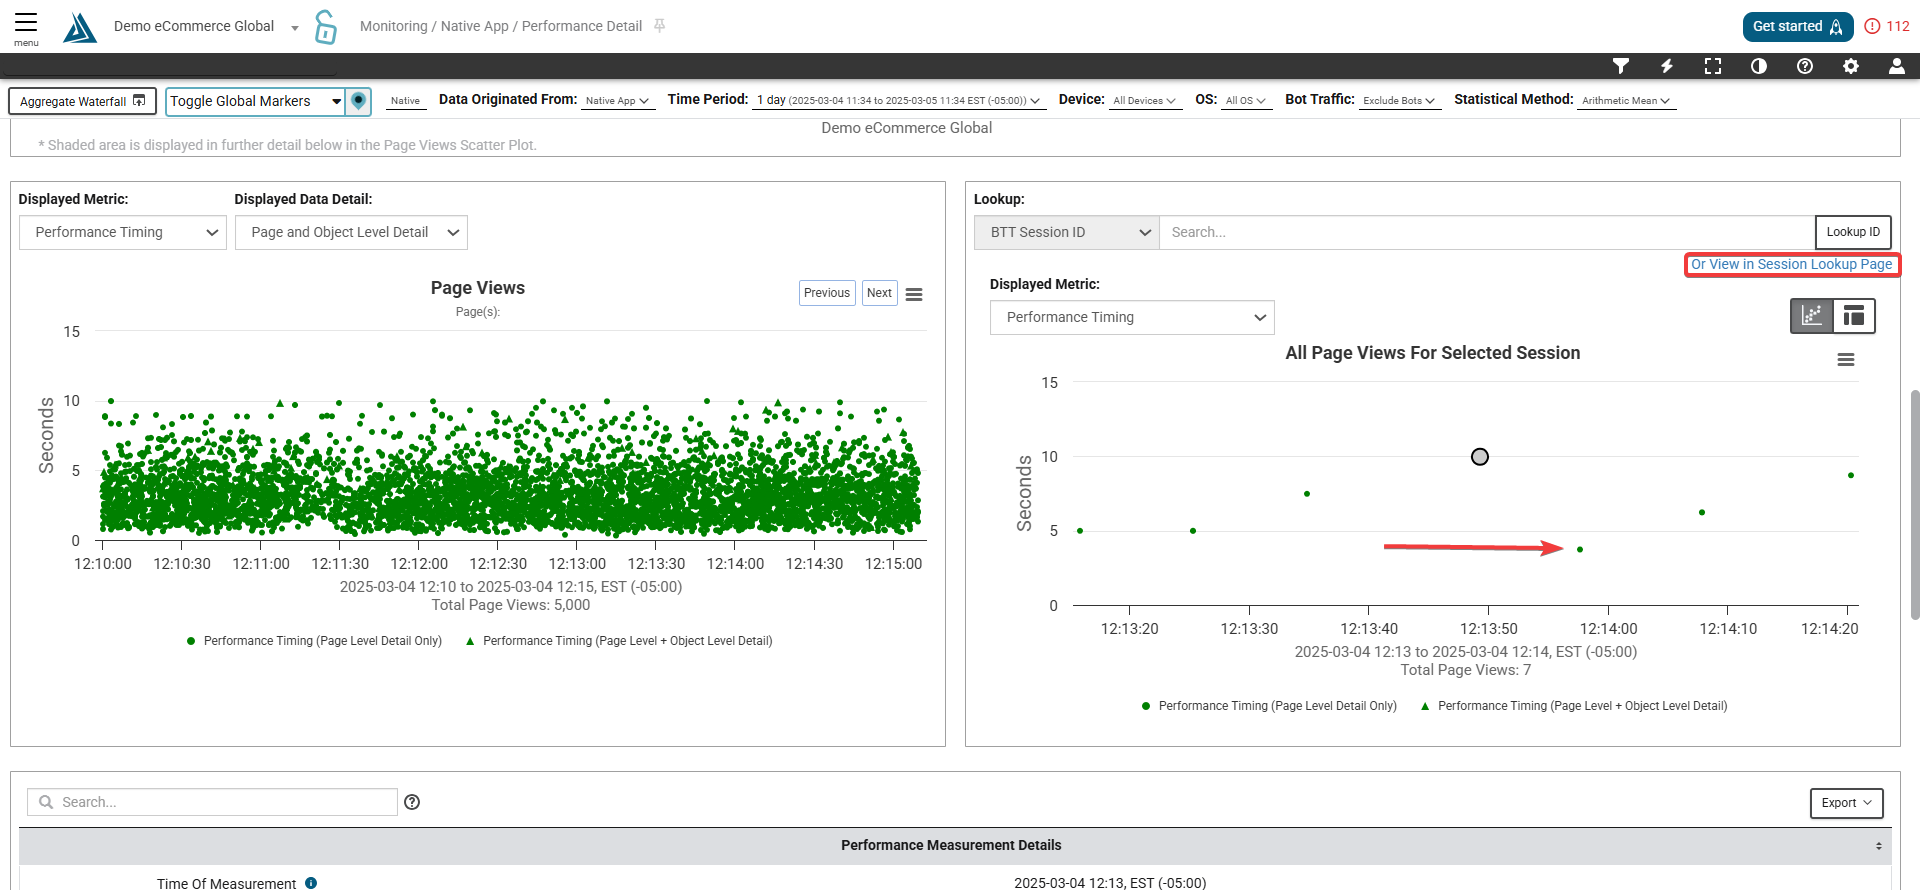Click the lightning bolt icon
This screenshot has height=890, width=1920.
(x=1667, y=66)
